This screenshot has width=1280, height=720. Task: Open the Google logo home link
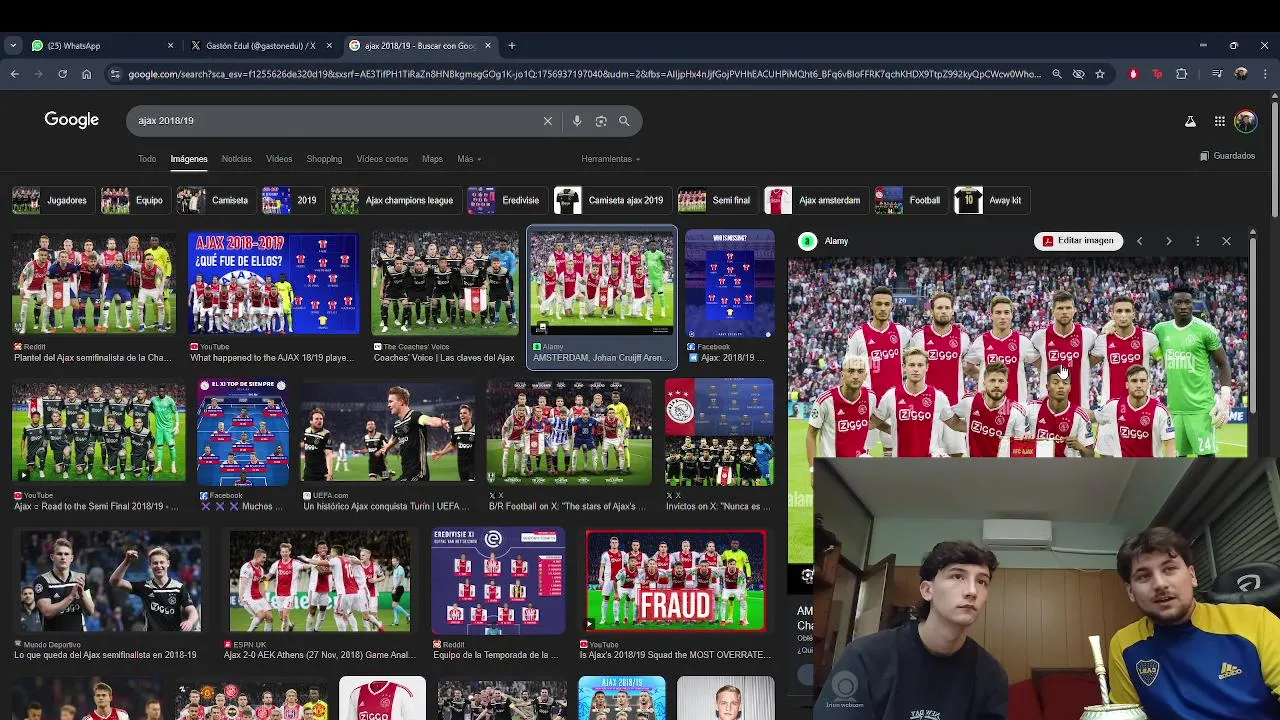click(71, 120)
